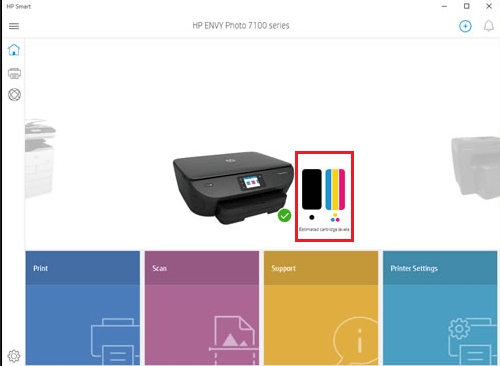View the tri-color ink cartridge level
Viewport: 500px width, 366px height.
(x=335, y=189)
